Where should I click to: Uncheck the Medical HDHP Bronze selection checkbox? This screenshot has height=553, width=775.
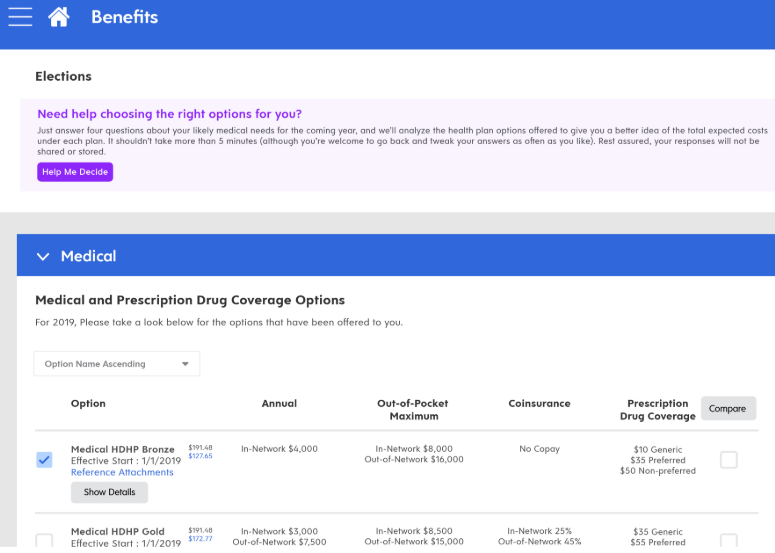click(x=44, y=460)
